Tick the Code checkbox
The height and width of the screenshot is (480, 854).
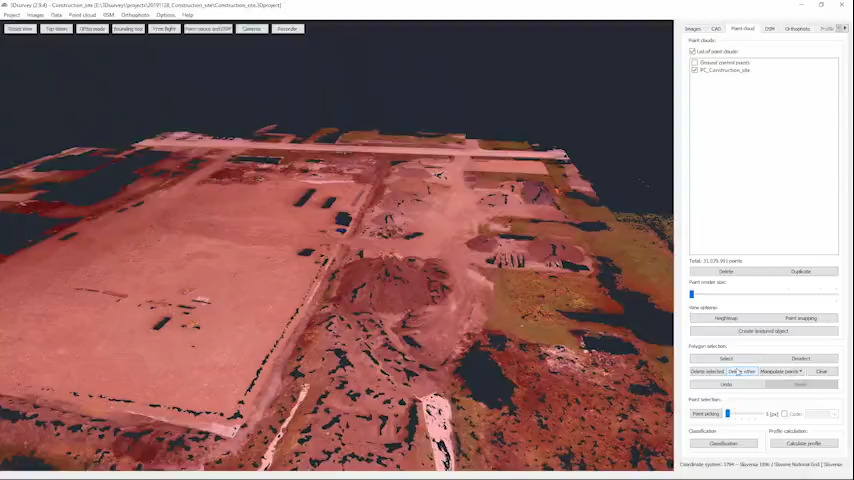(784, 414)
